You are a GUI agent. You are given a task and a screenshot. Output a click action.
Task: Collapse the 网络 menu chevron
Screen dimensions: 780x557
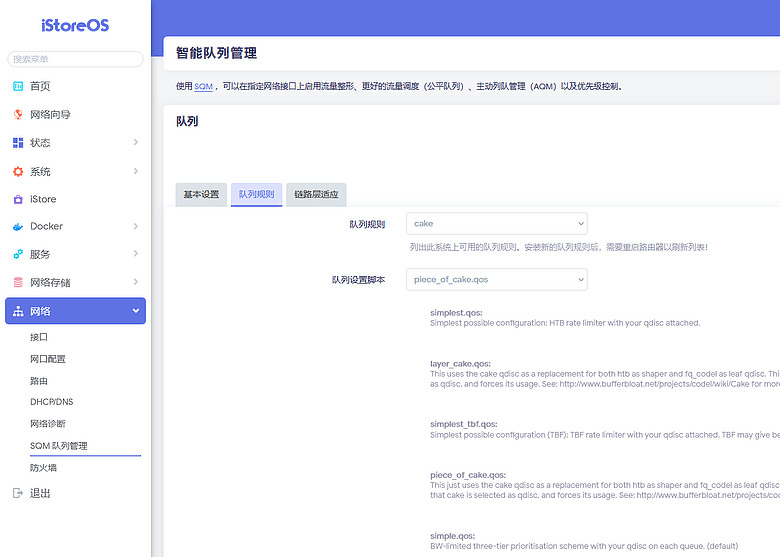point(136,311)
